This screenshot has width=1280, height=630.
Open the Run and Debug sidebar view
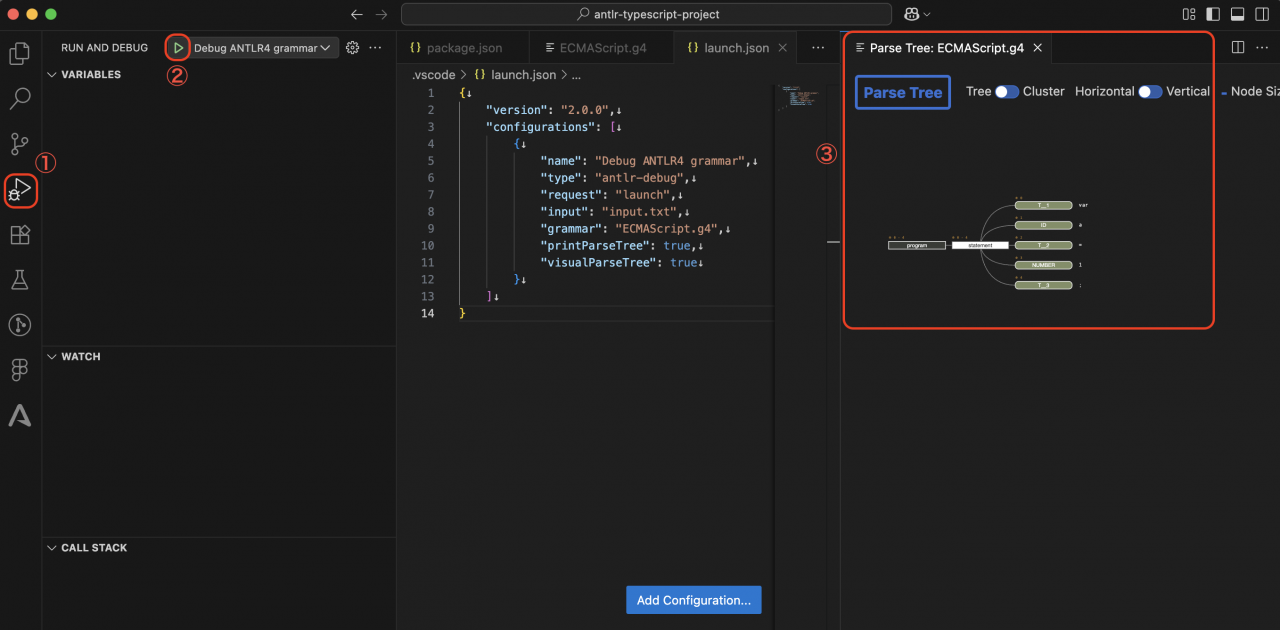click(x=20, y=190)
